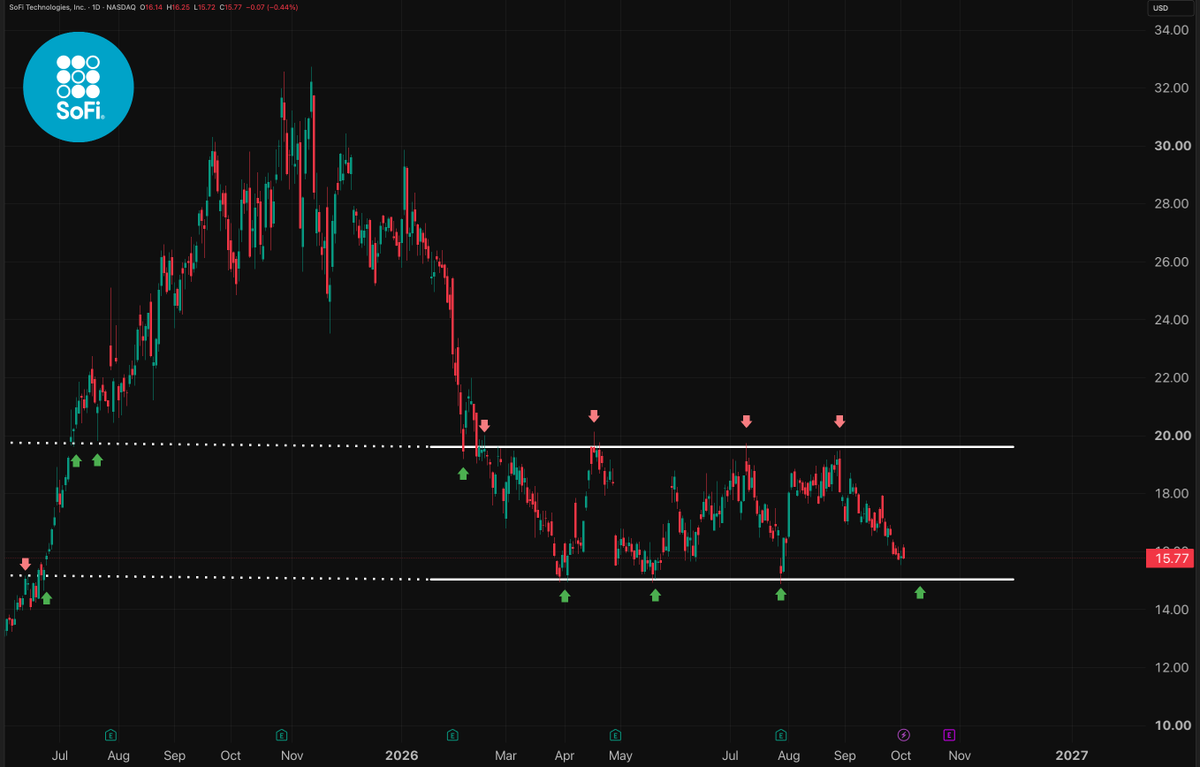Click the earnings marker above Aug 2025
The height and width of the screenshot is (767, 1200).
pyautogui.click(x=112, y=735)
